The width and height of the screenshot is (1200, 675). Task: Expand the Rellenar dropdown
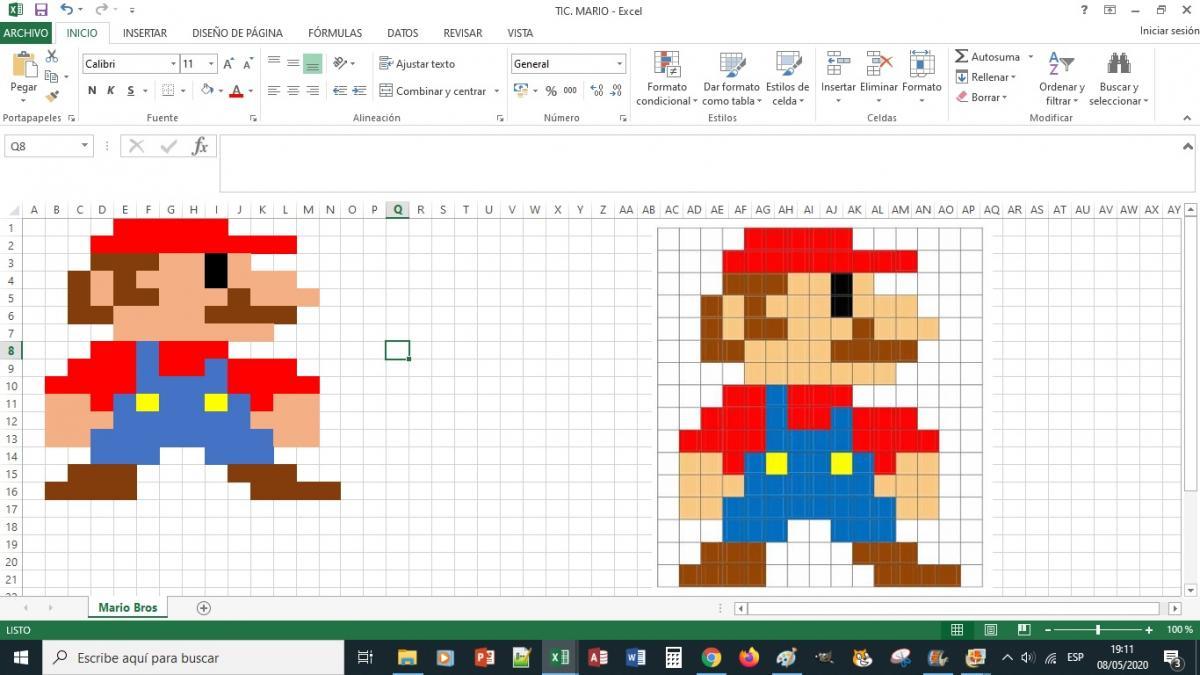[1013, 77]
